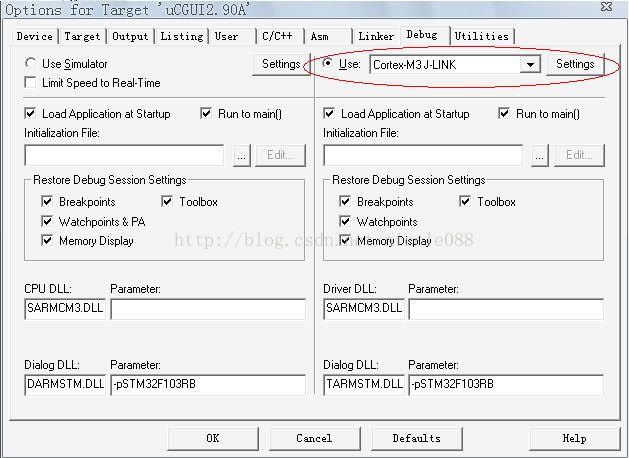
Task: Select the Use Simulator radio button
Action: pos(30,63)
